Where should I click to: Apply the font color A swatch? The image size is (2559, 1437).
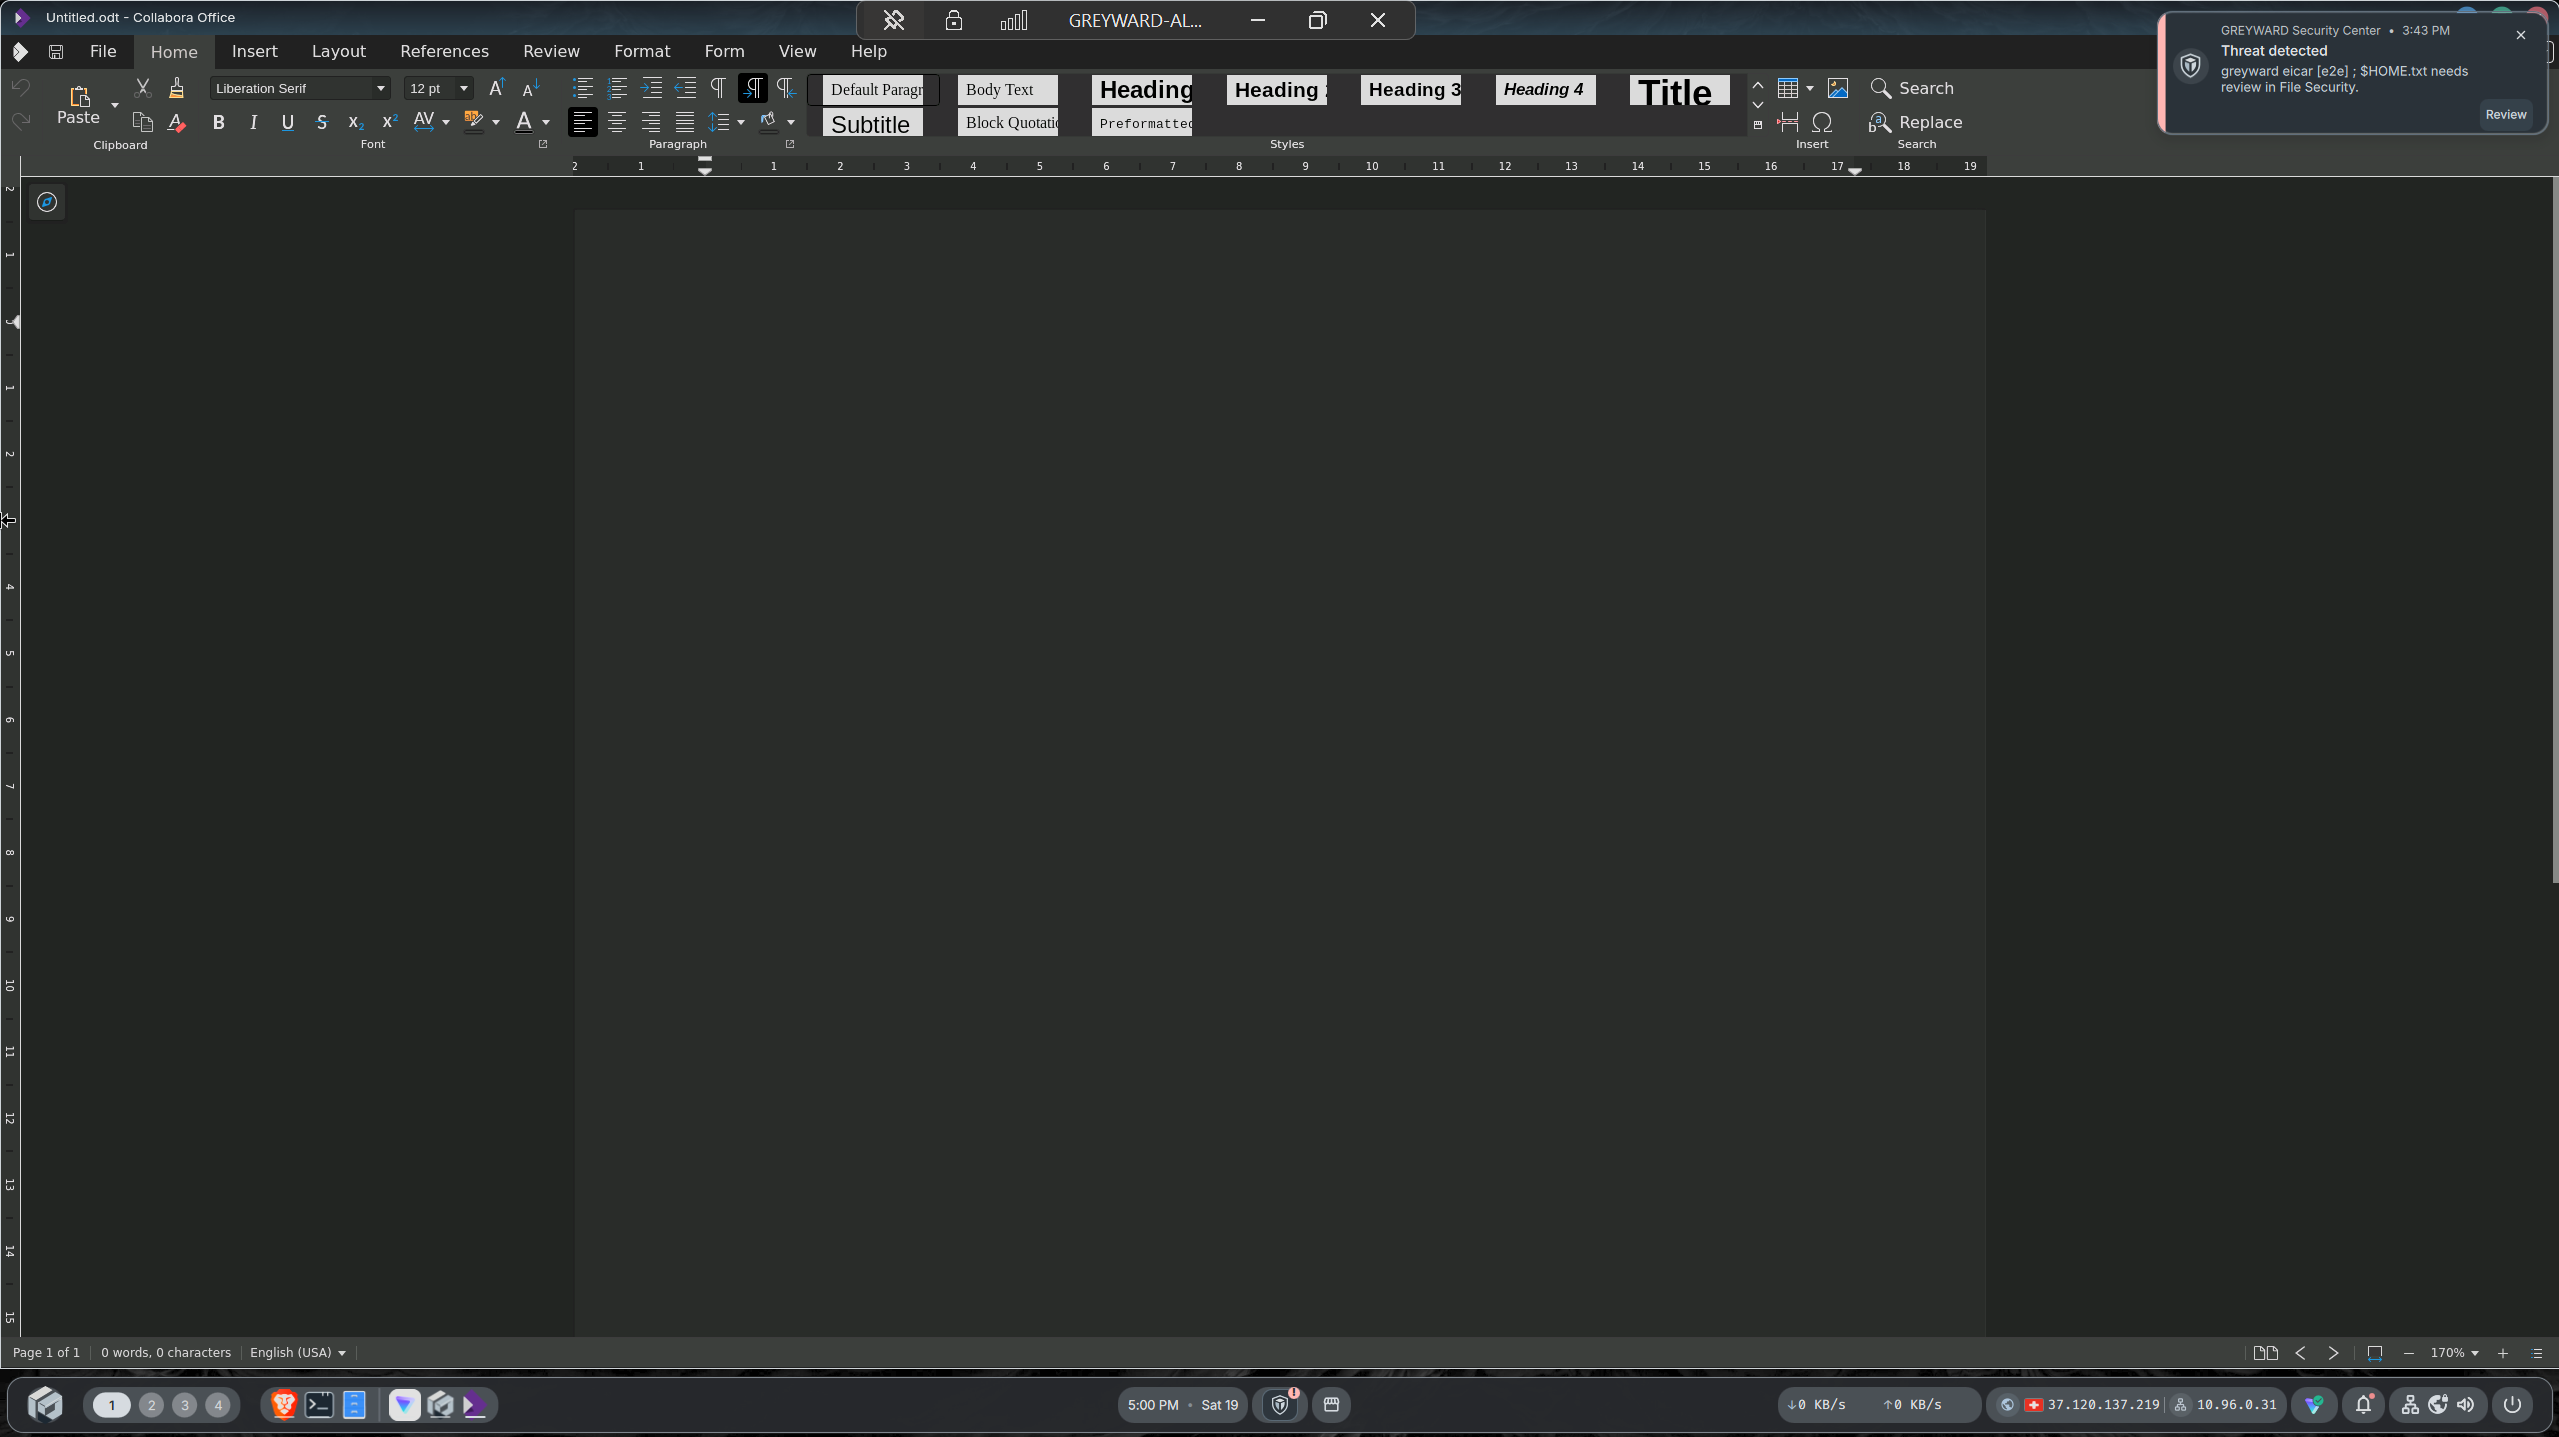524,122
